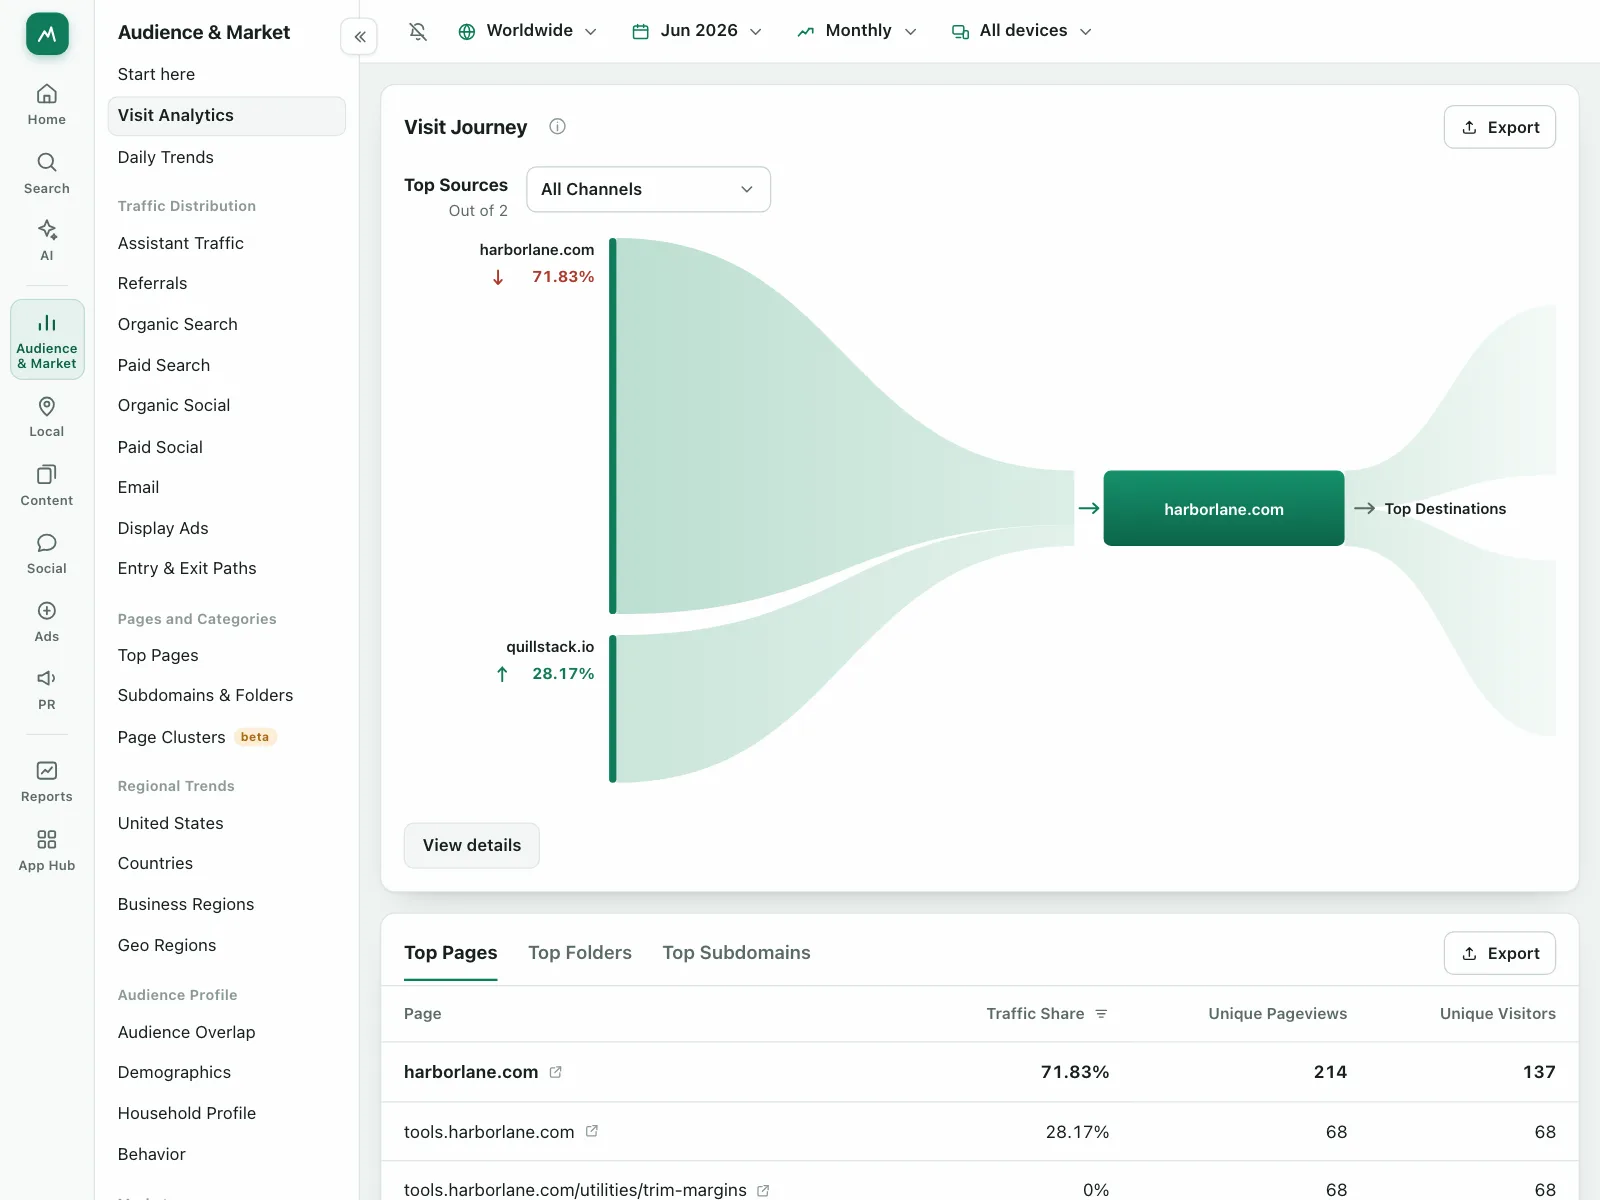Switch to the Top Folders tab

click(580, 953)
